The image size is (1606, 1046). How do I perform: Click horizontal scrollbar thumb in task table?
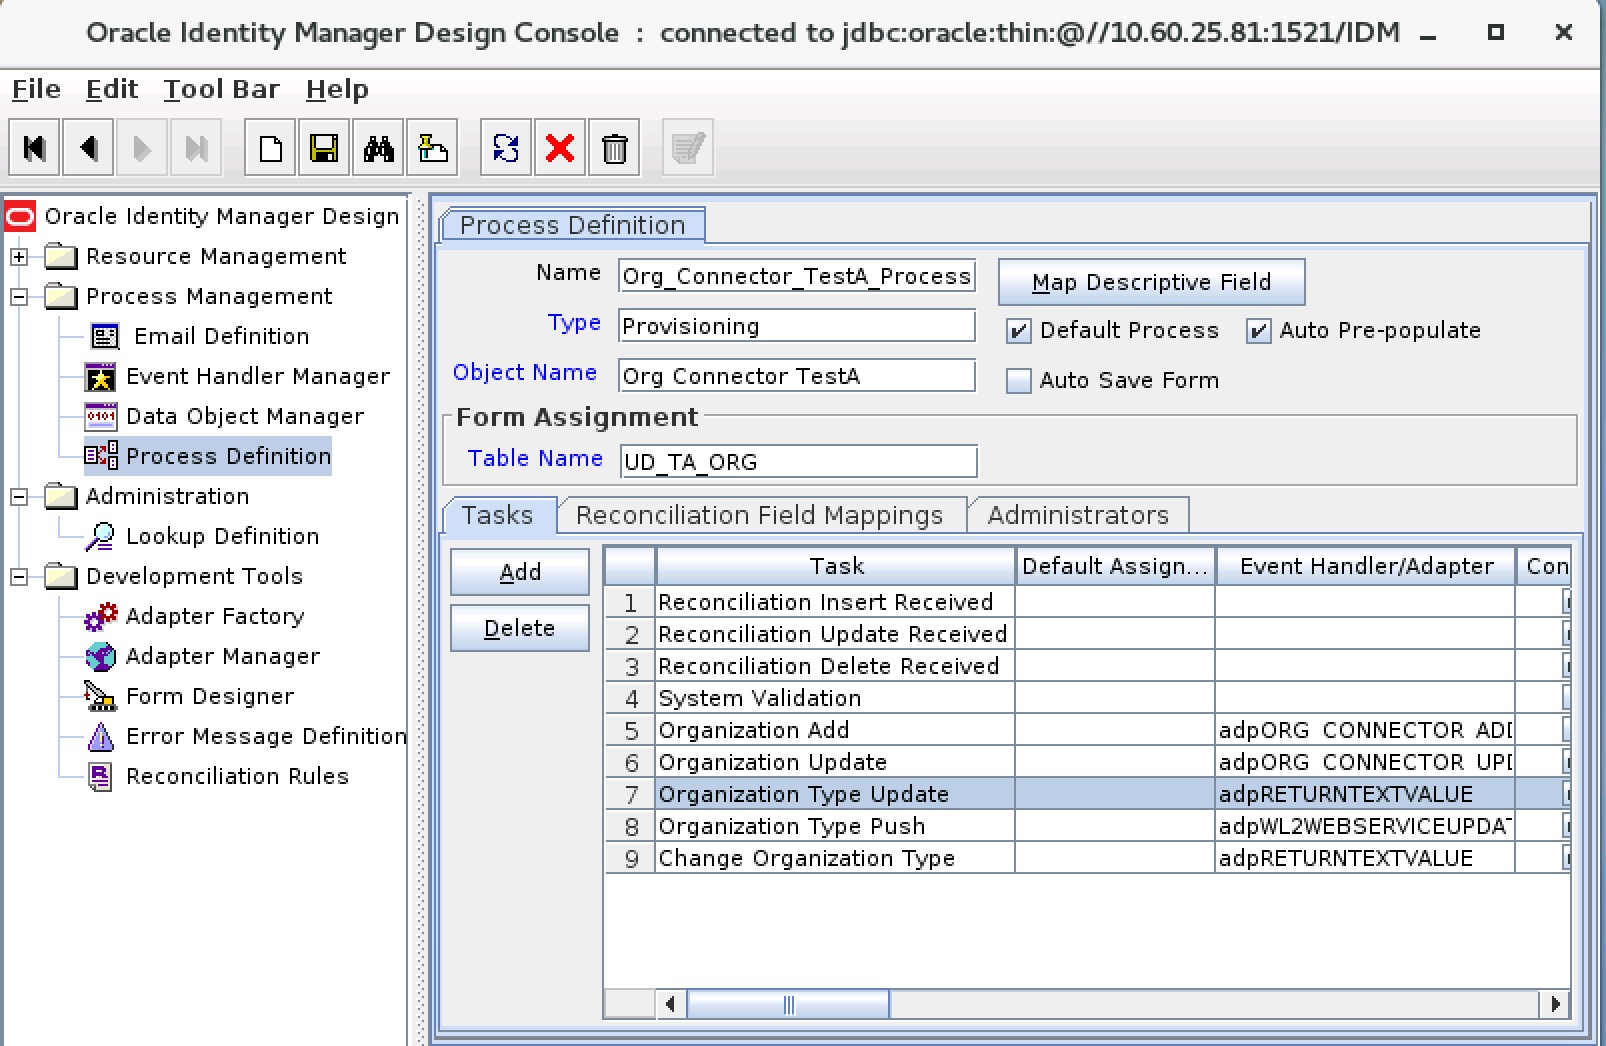coord(788,1004)
